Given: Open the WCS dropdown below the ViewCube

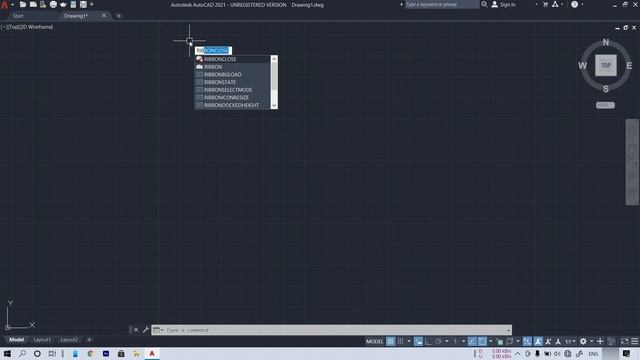Looking at the screenshot, I should pos(605,105).
